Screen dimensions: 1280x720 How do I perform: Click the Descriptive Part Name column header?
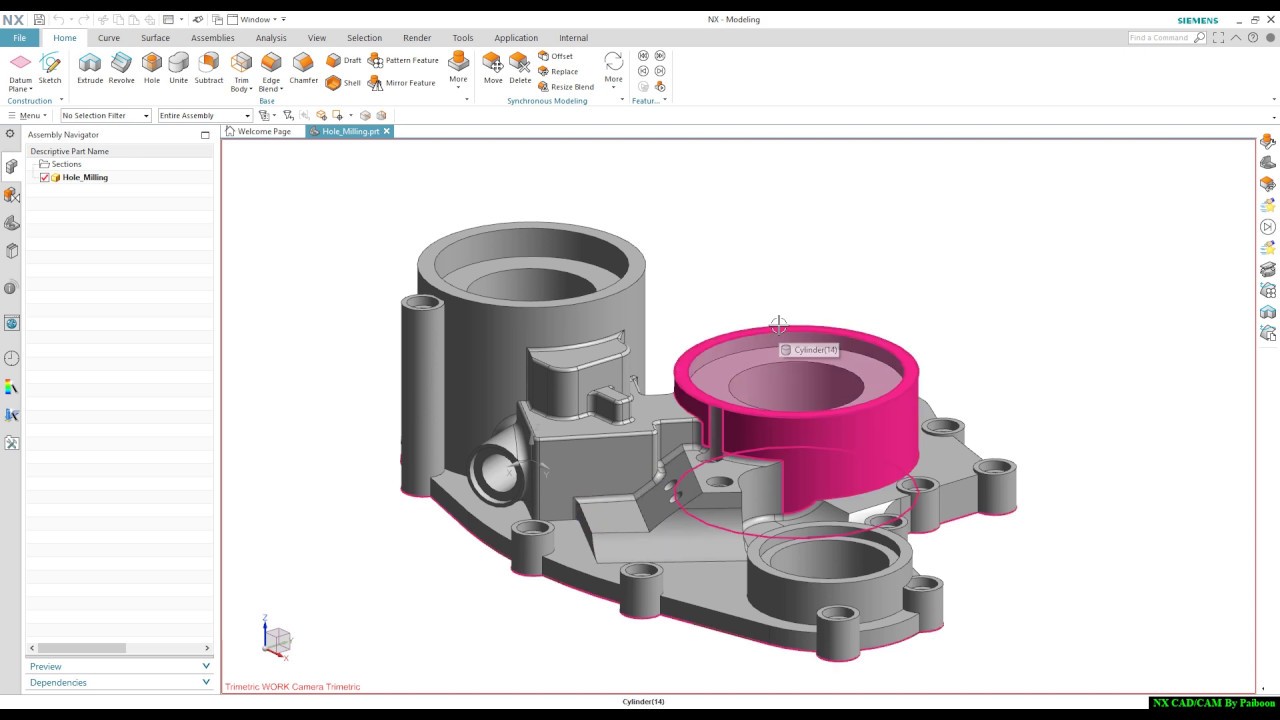(x=119, y=151)
